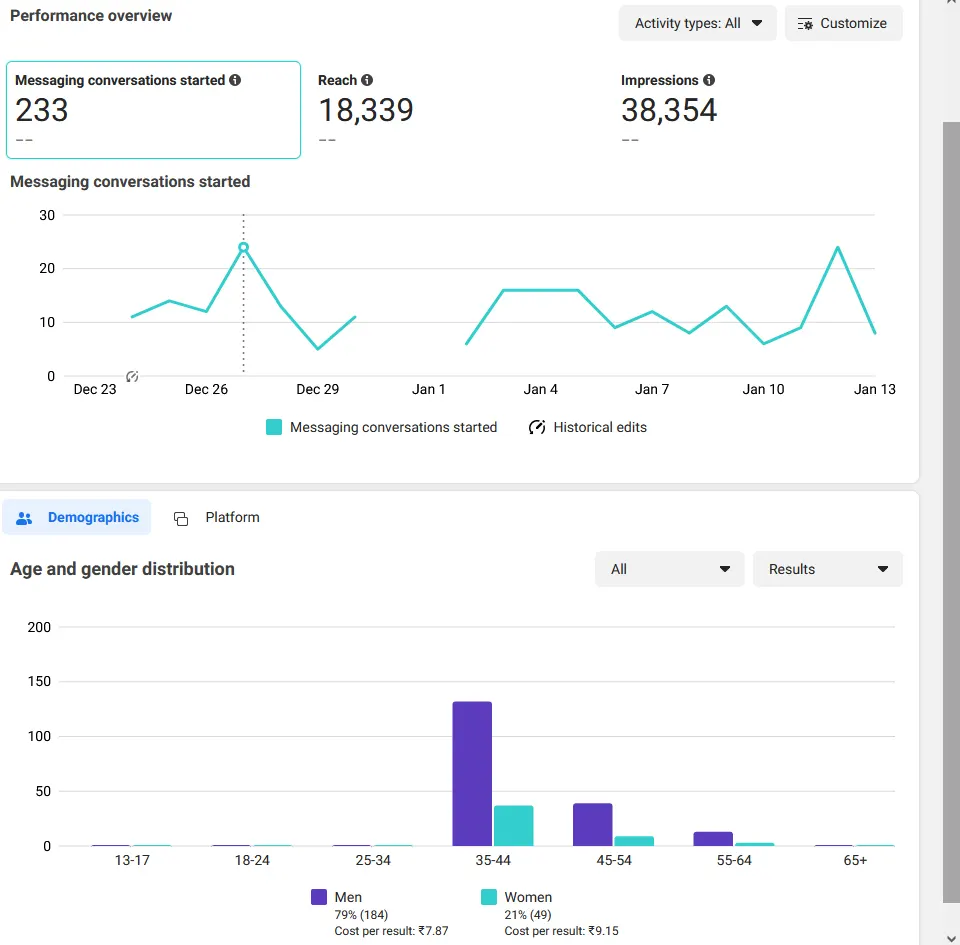This screenshot has width=960, height=945.
Task: Expand the All filter dropdown
Action: [x=669, y=569]
